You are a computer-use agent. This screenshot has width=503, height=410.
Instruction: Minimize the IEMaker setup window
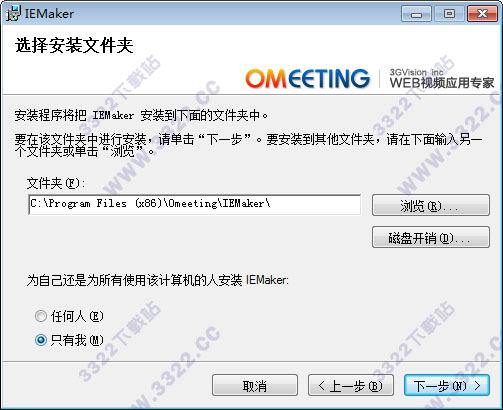click(x=416, y=14)
